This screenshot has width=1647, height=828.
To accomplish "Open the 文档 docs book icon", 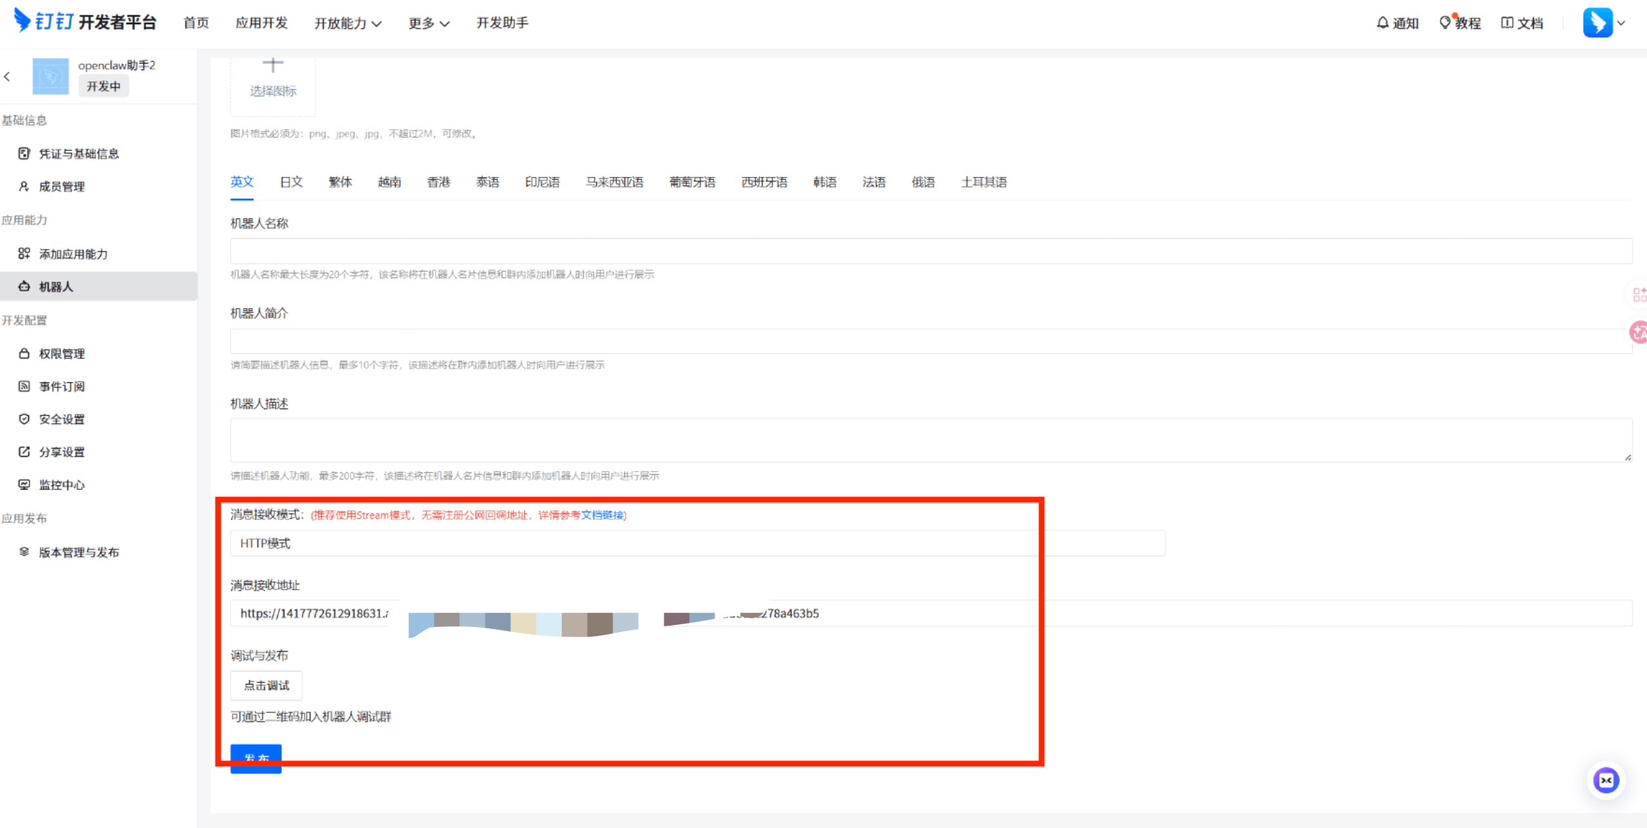I will tap(1507, 23).
